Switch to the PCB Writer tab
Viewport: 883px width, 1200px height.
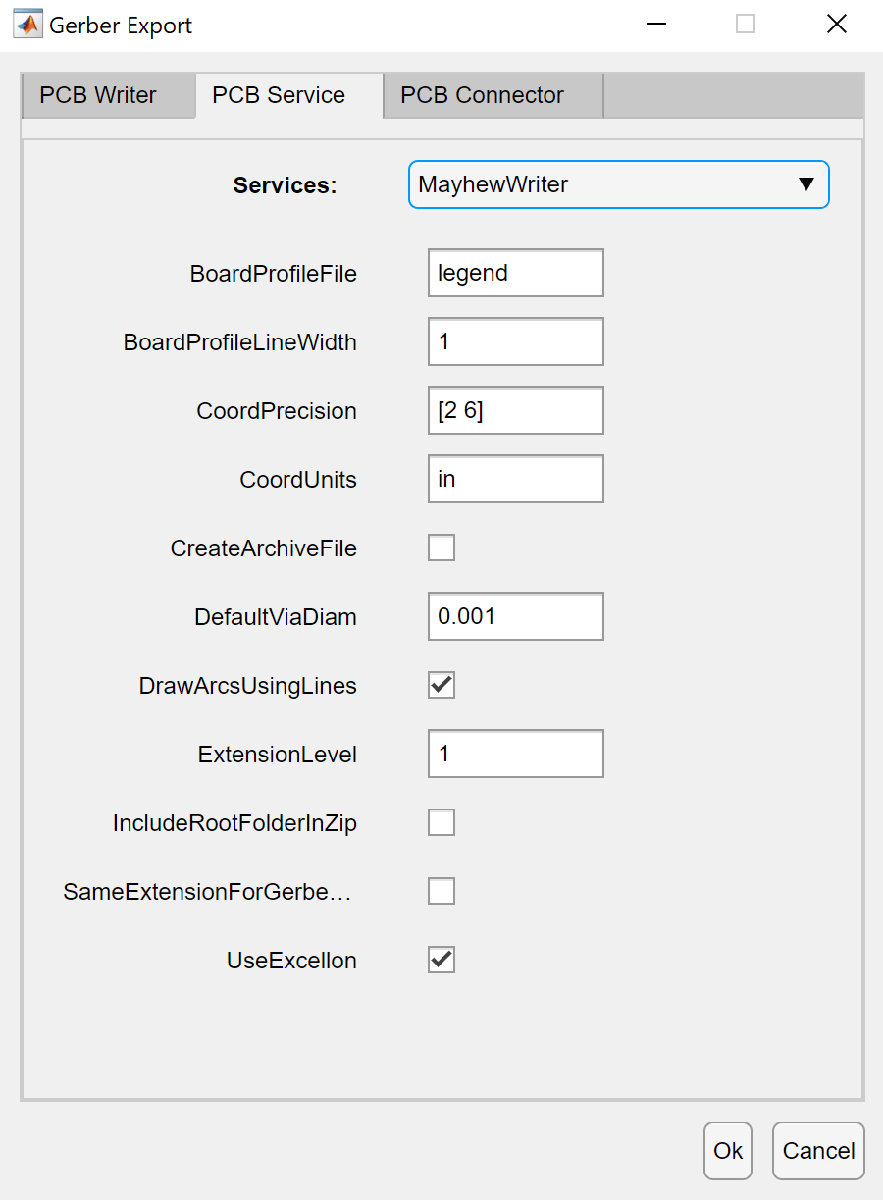point(98,96)
